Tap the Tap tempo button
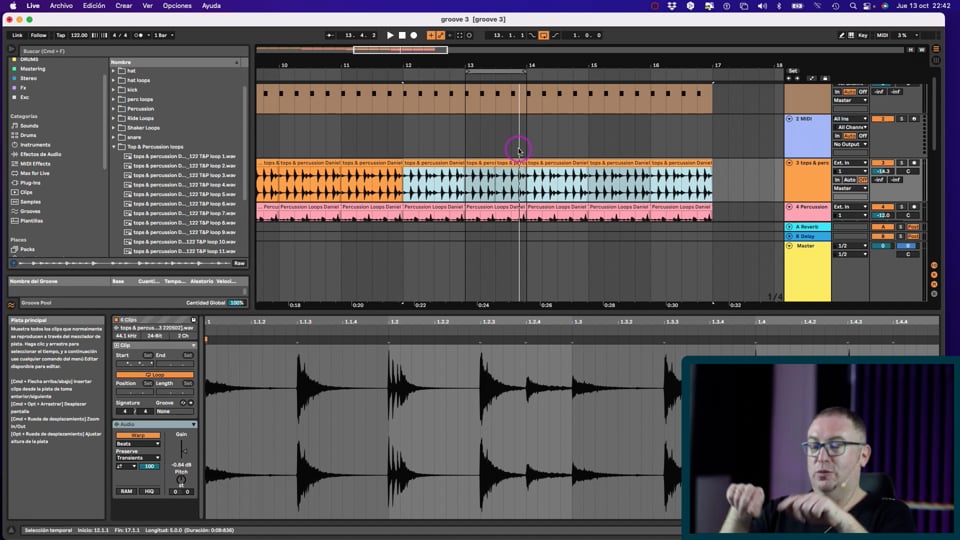This screenshot has width=960, height=540. tap(61, 36)
